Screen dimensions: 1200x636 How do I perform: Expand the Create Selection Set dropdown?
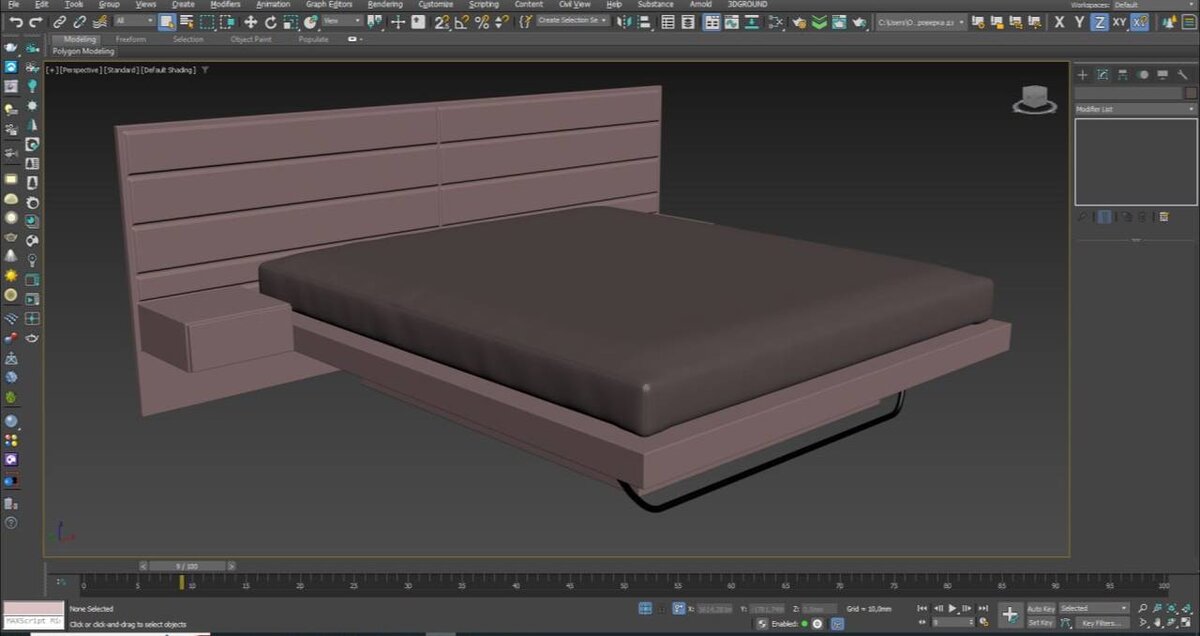pos(572,21)
